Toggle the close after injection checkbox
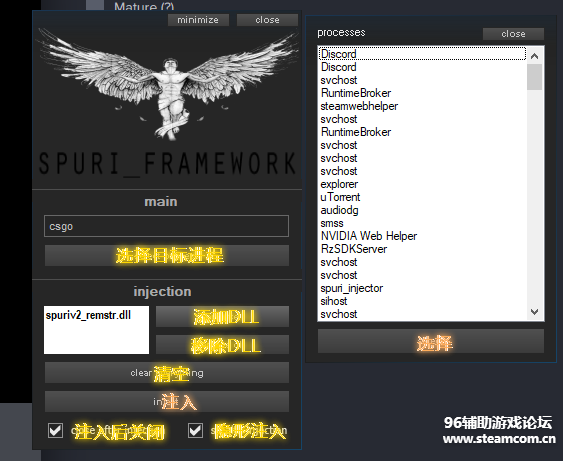The image size is (563, 461). pyautogui.click(x=55, y=430)
